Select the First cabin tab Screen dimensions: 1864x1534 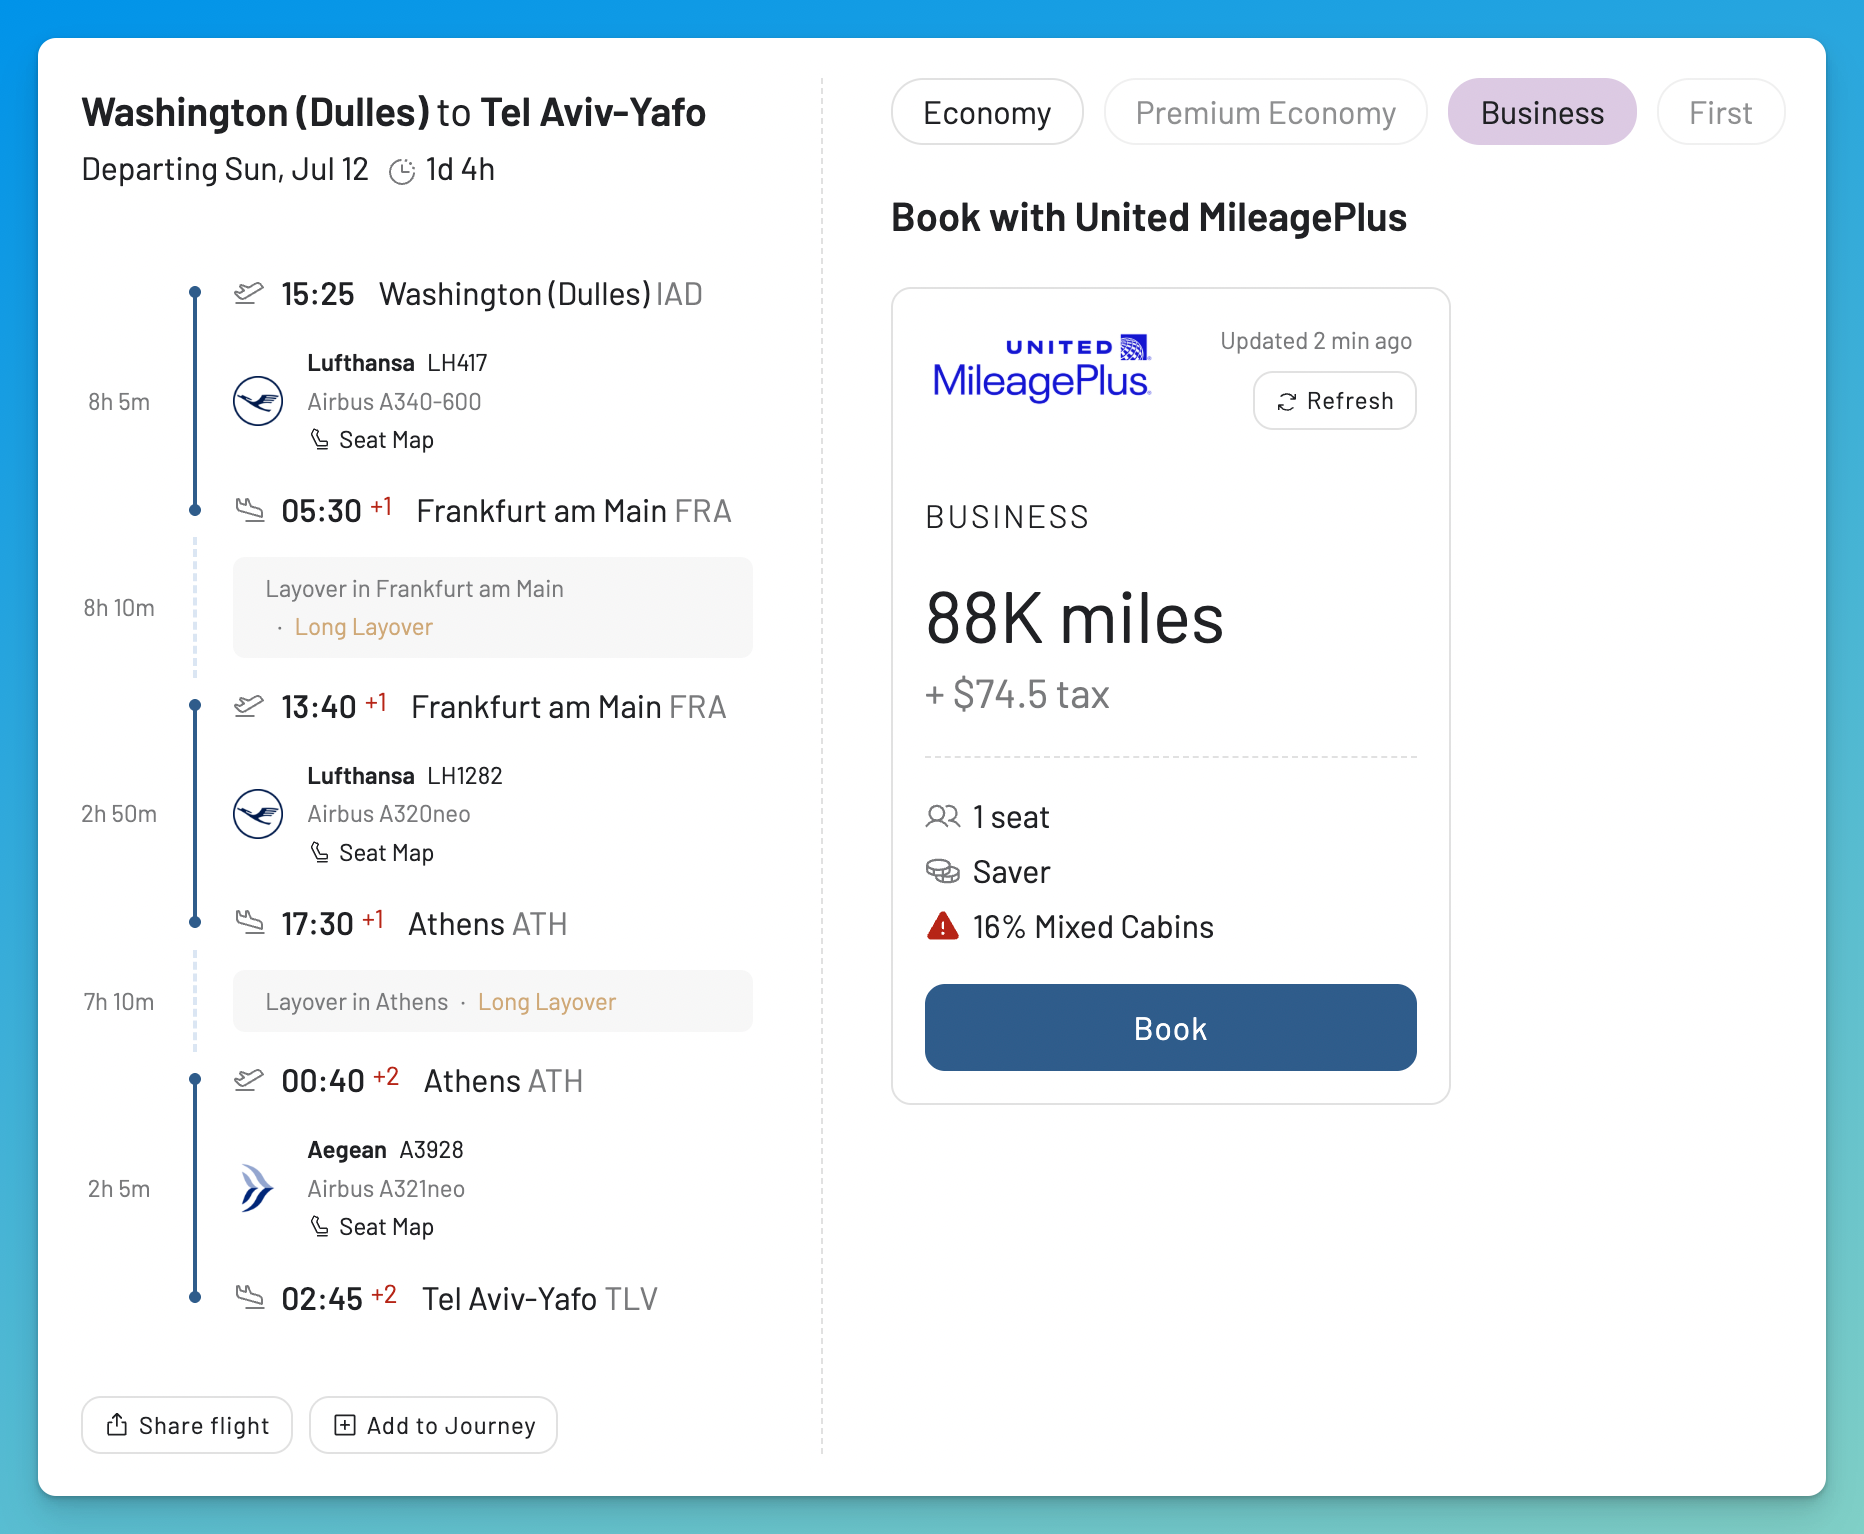tap(1720, 112)
